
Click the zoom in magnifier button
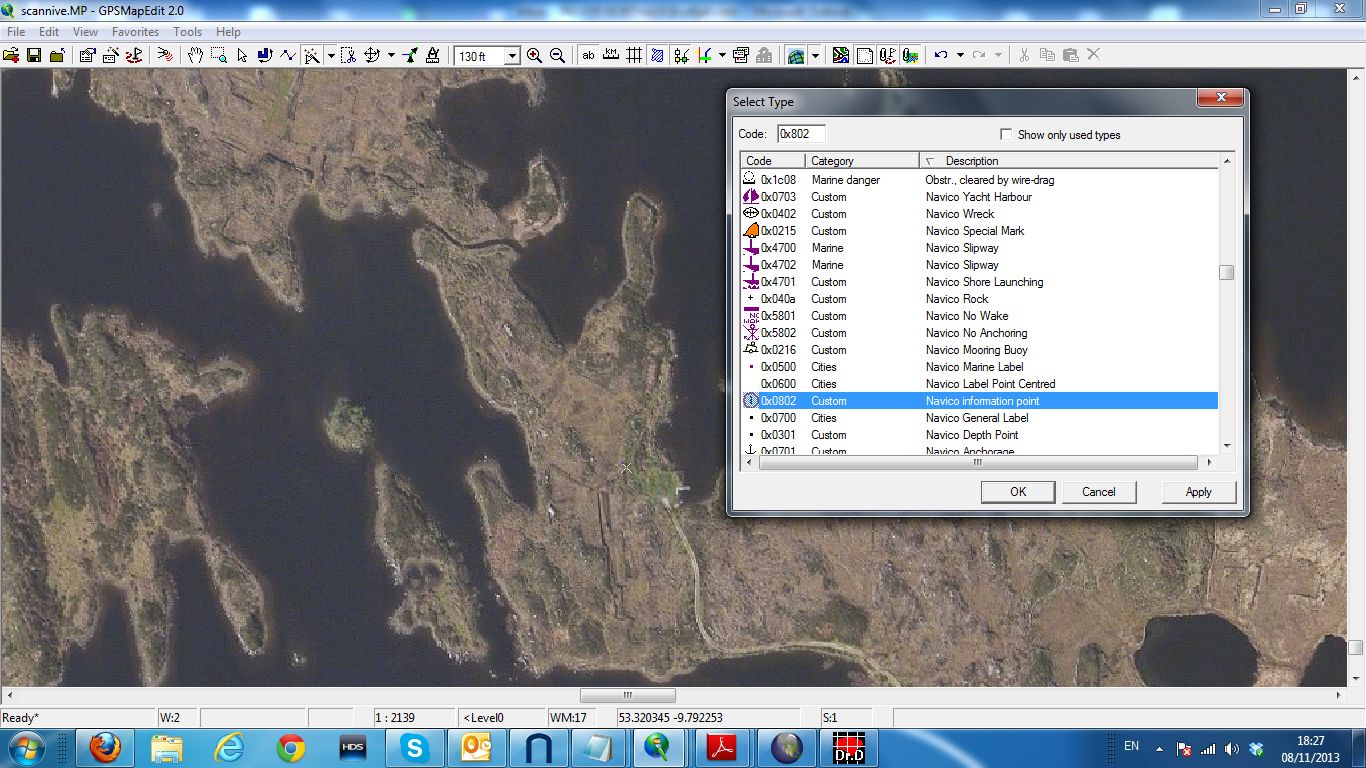[x=534, y=55]
